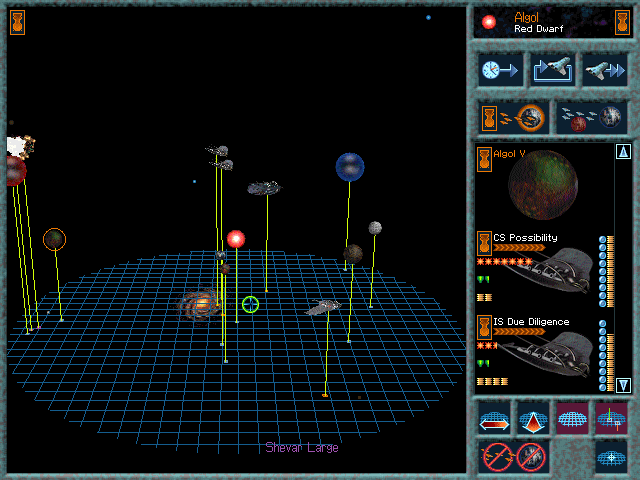Toggle the blue grid display

(x=572, y=418)
